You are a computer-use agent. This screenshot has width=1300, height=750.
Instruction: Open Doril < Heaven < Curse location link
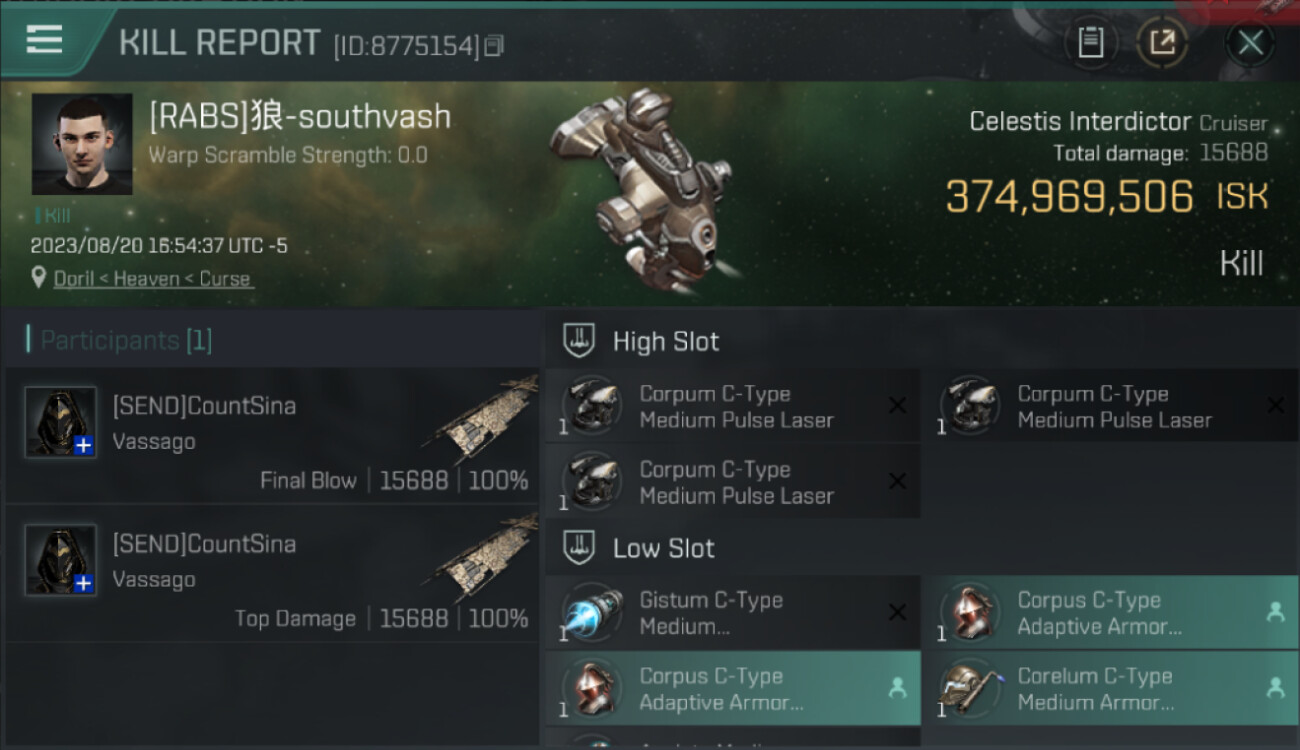[152, 279]
